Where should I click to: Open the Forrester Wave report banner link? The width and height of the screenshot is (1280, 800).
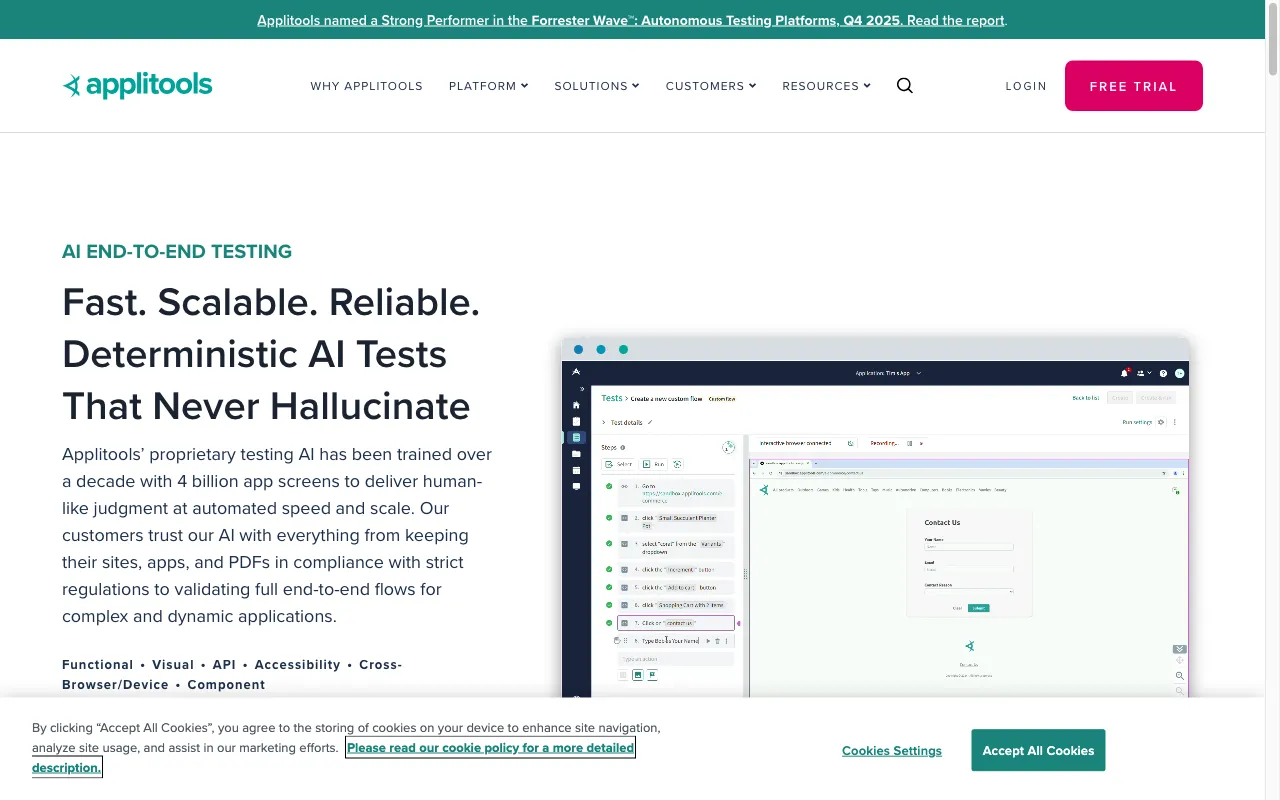(x=631, y=20)
